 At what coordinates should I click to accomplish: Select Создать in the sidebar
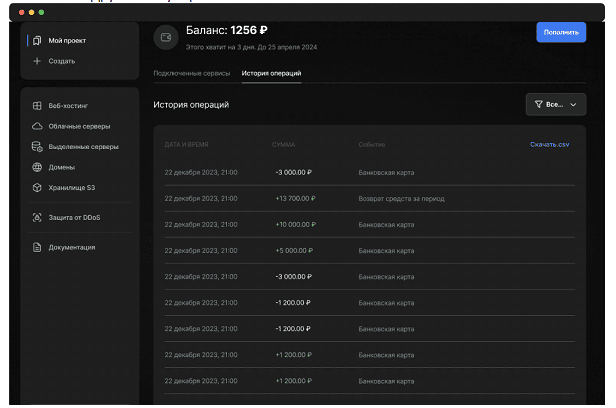point(62,61)
